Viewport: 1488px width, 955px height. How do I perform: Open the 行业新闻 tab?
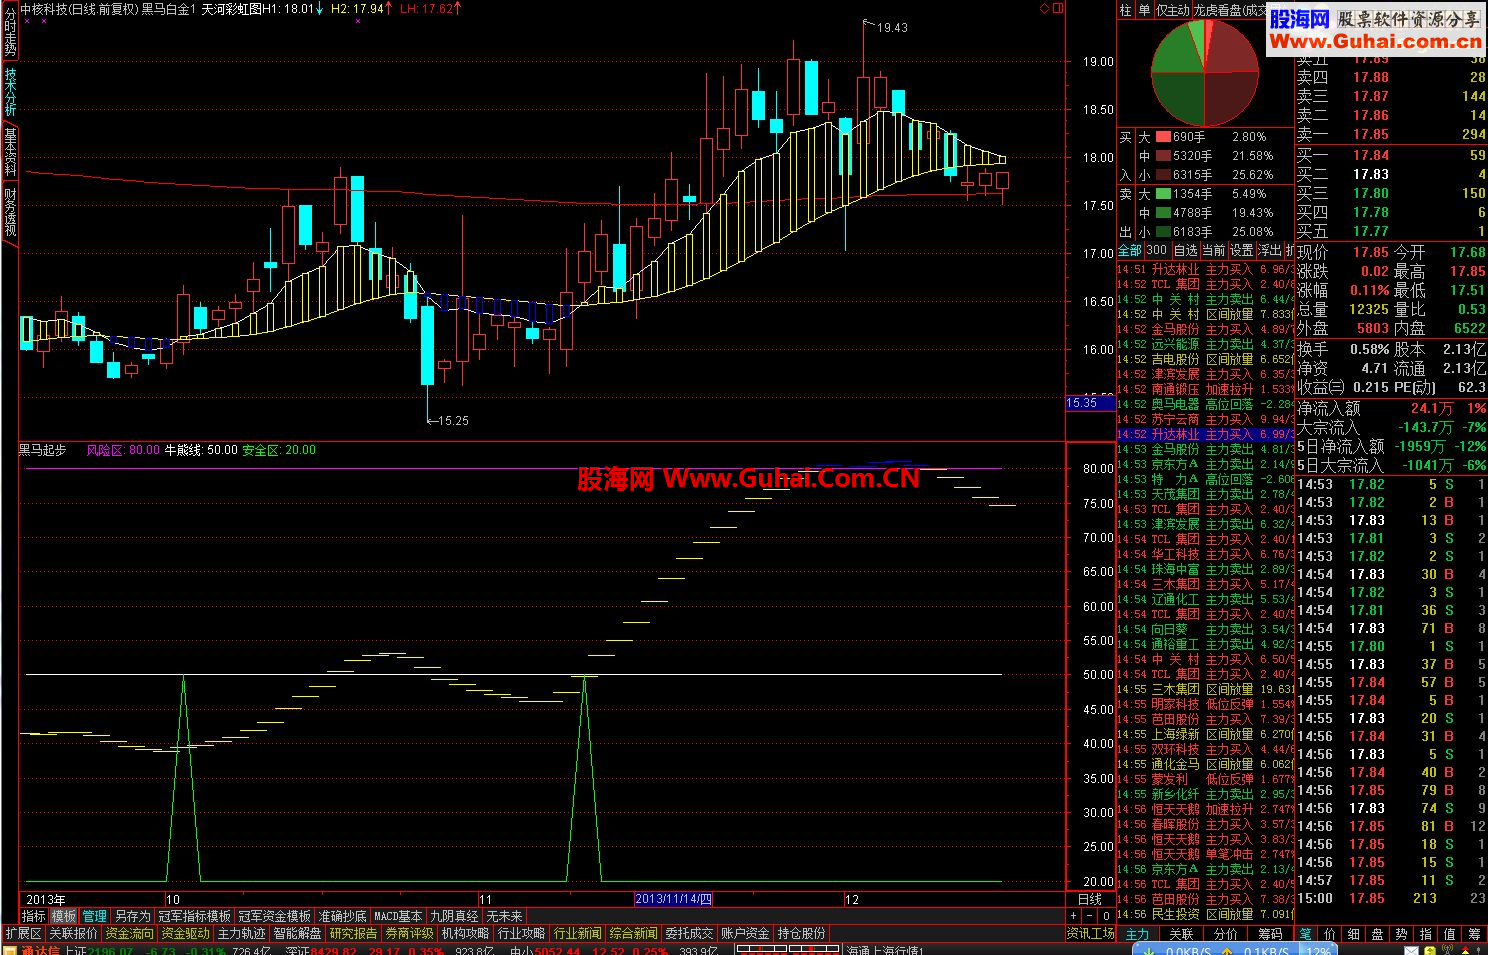click(578, 933)
